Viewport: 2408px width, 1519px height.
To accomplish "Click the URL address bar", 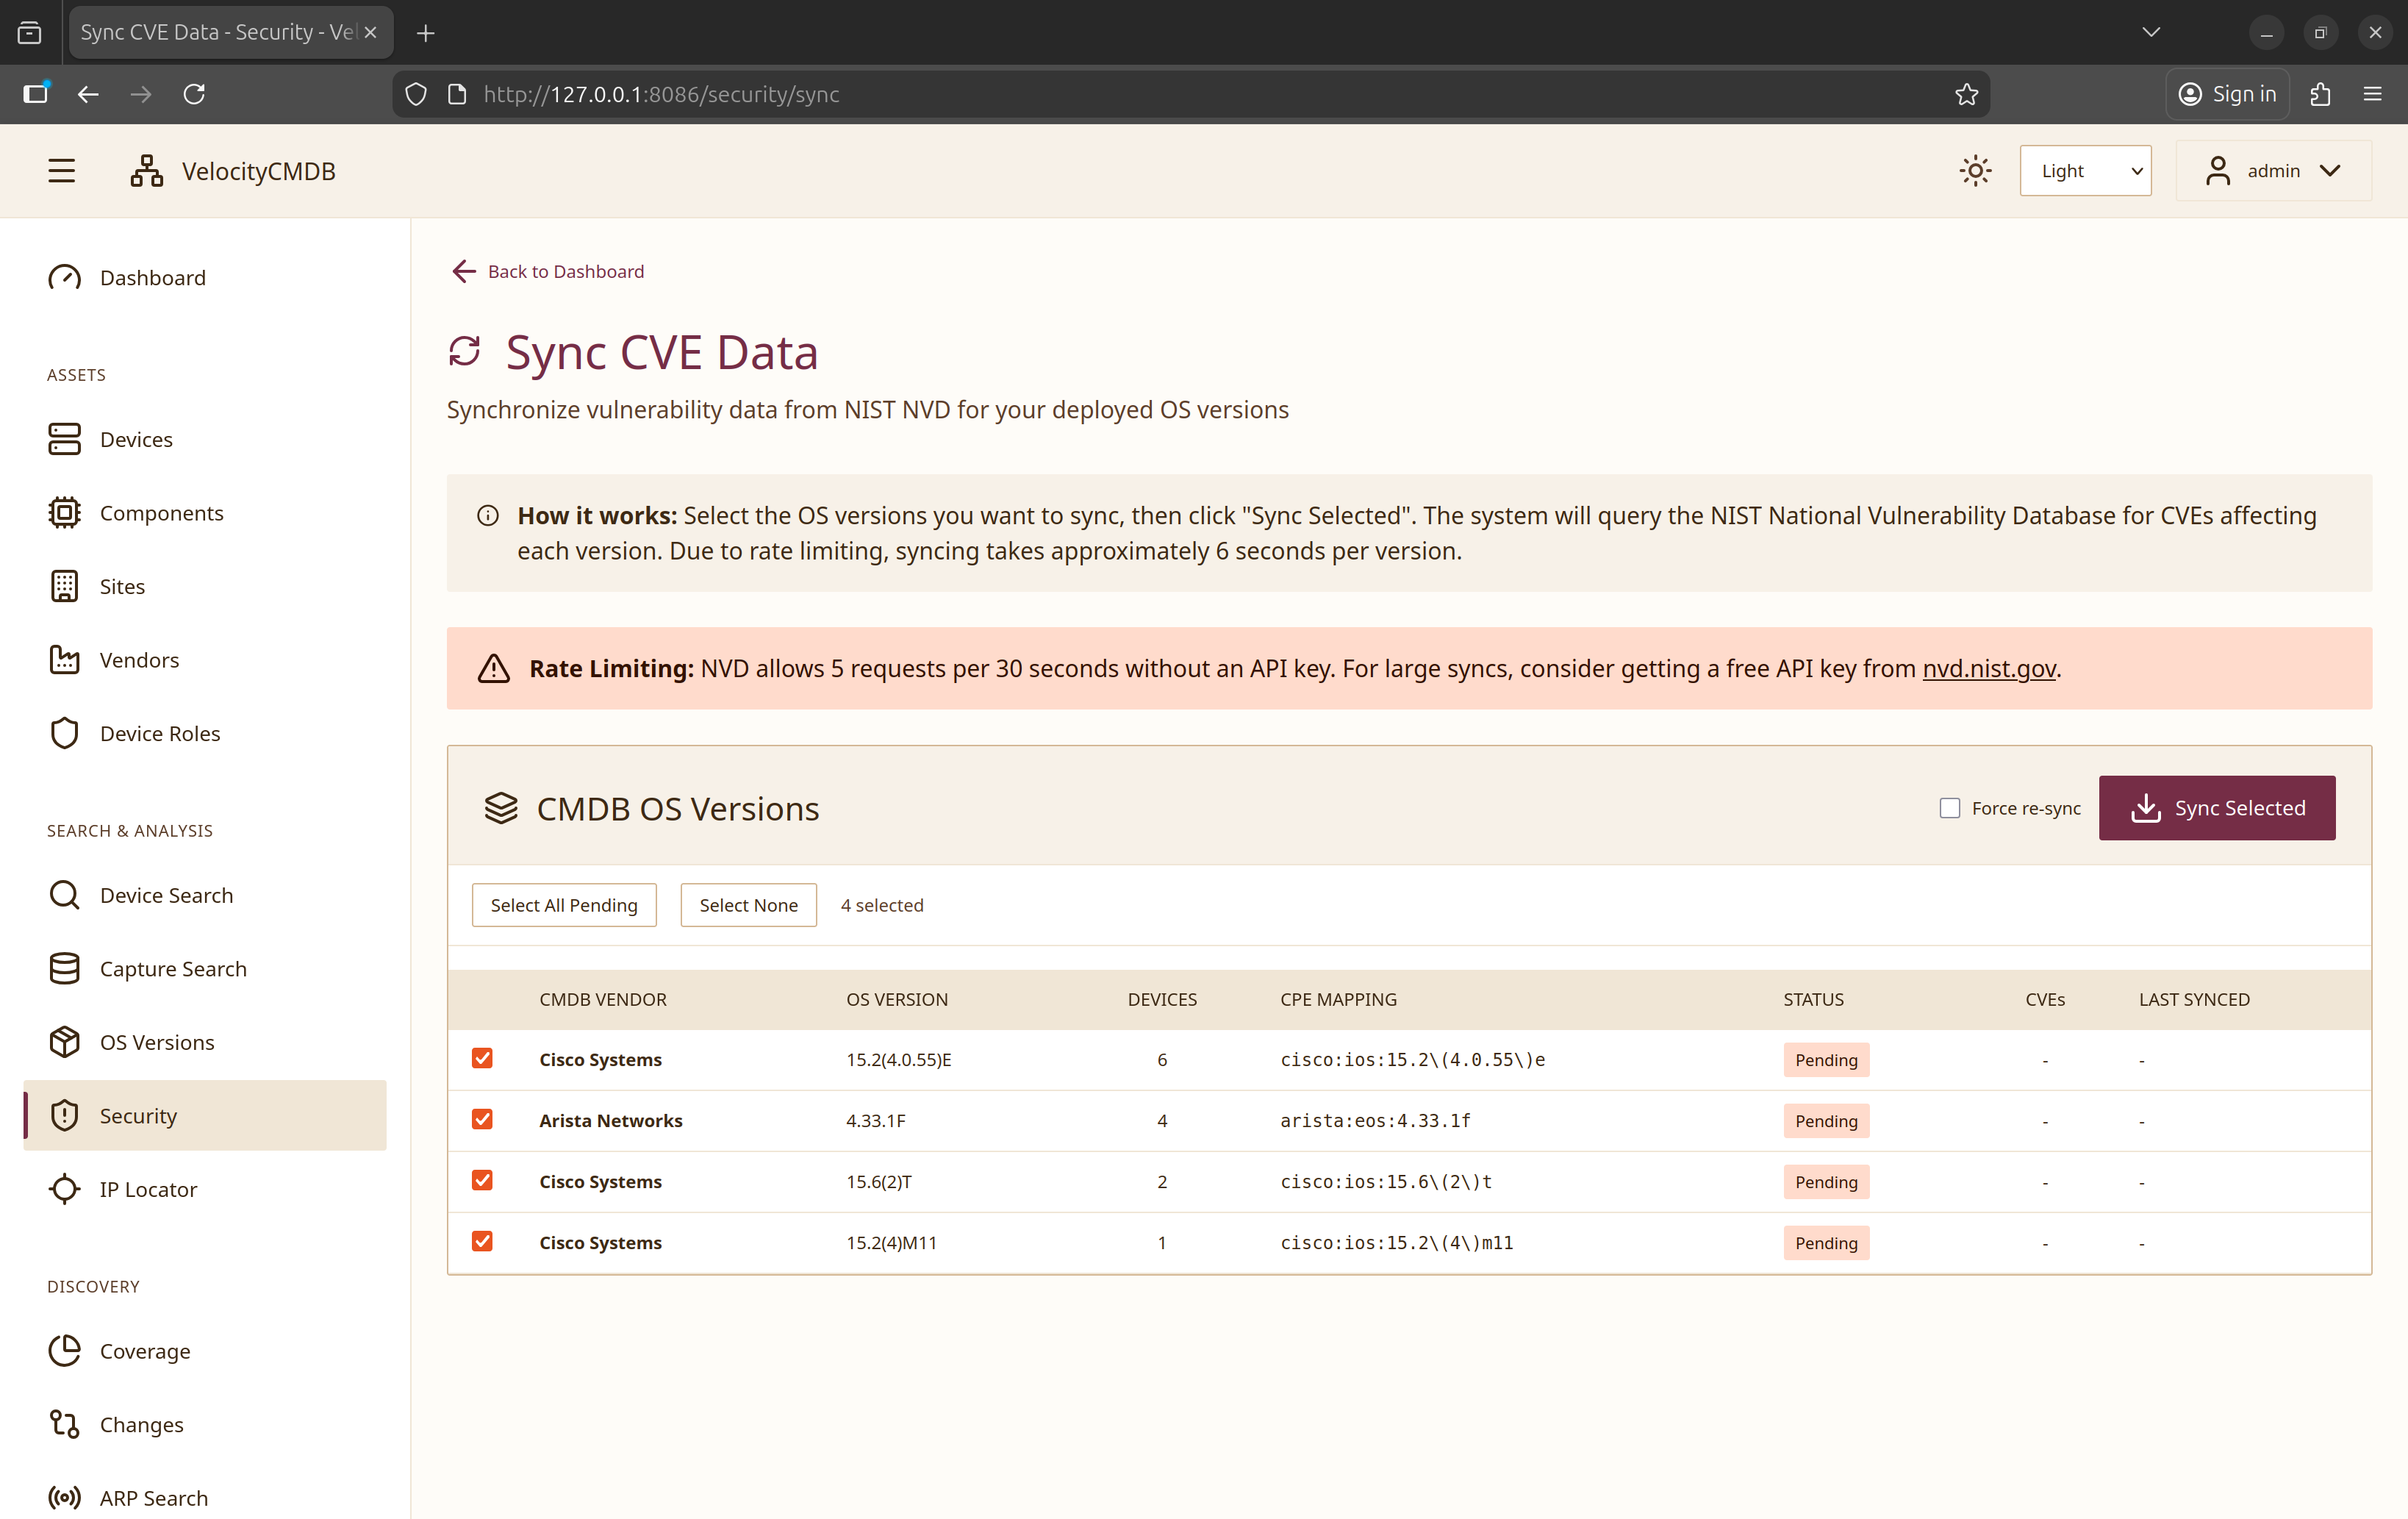I will [x=1190, y=94].
